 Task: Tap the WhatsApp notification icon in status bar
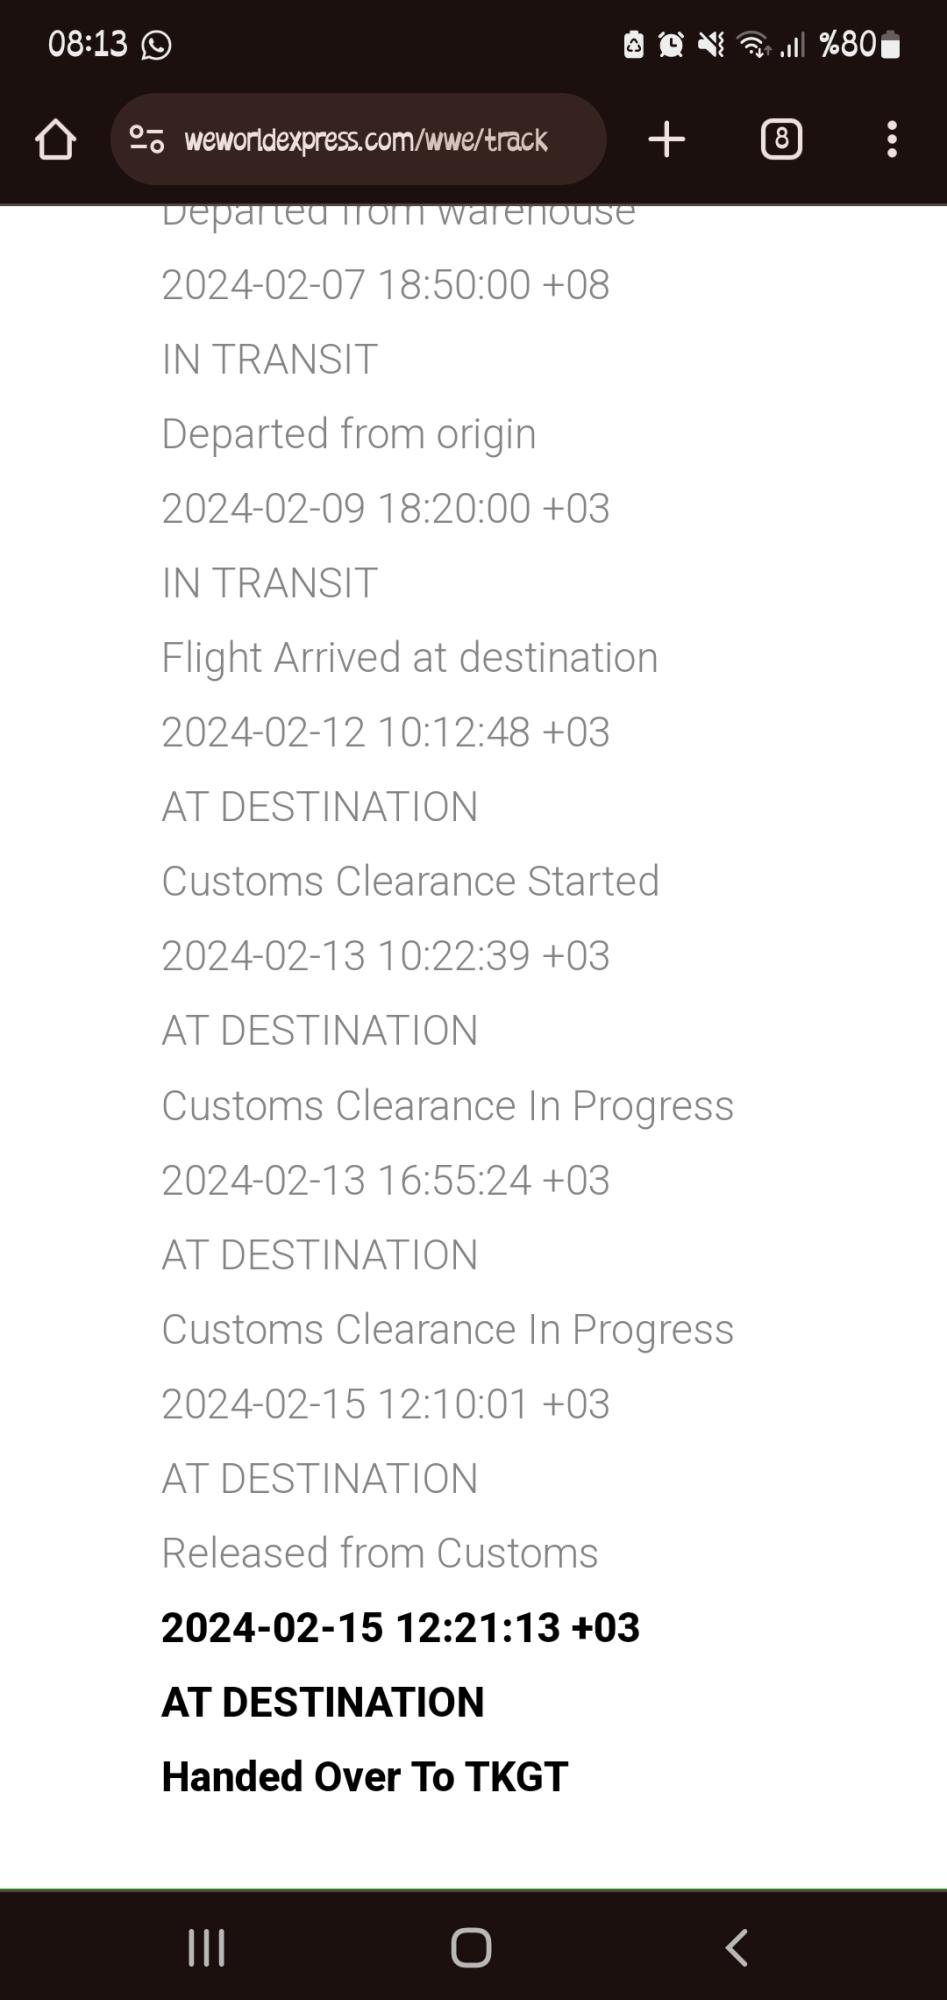(157, 44)
